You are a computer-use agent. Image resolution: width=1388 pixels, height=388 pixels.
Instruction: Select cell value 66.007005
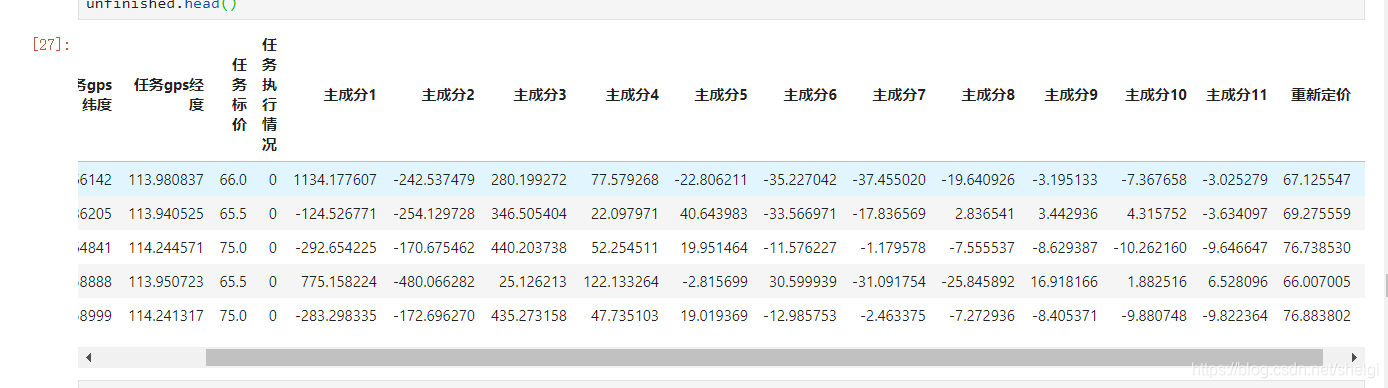click(x=1317, y=282)
